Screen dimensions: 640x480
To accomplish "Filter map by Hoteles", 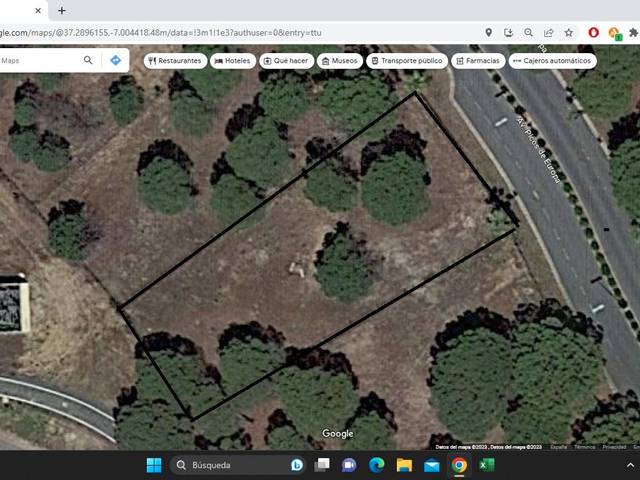I will 233,61.
